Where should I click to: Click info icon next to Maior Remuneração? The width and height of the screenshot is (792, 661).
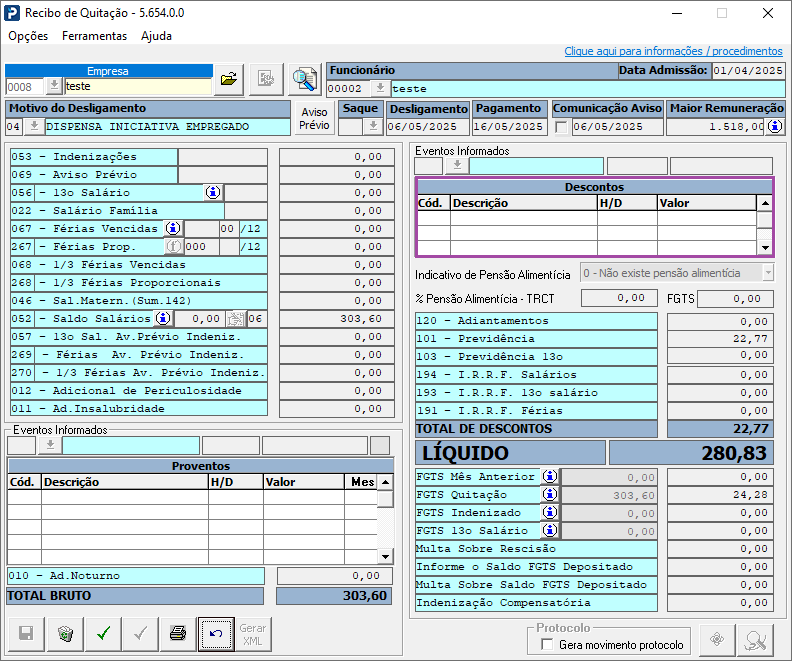tap(775, 126)
